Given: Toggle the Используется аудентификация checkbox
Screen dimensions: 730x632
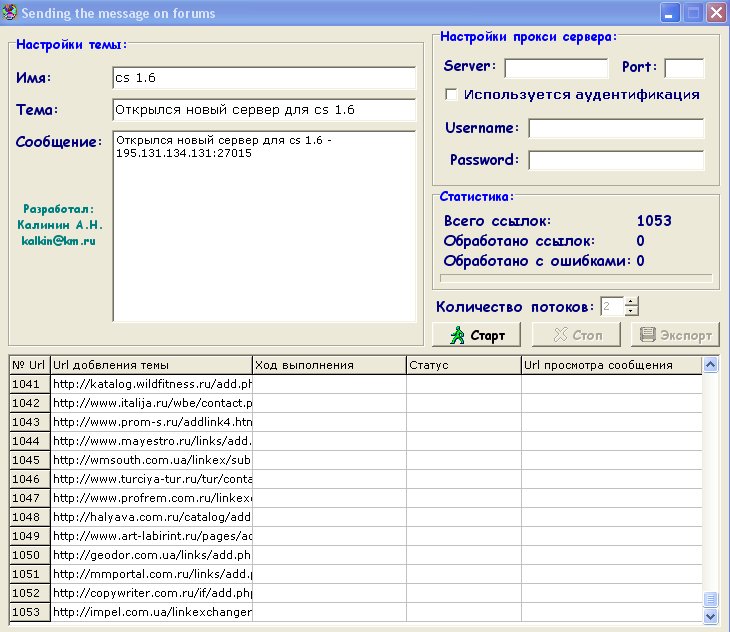Looking at the screenshot, I should 451,94.
